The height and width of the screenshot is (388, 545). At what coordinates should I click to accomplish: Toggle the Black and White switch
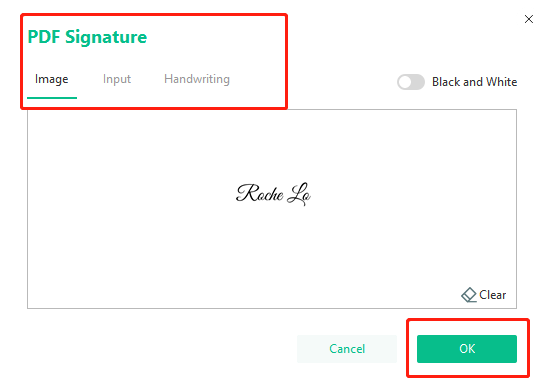pos(411,82)
